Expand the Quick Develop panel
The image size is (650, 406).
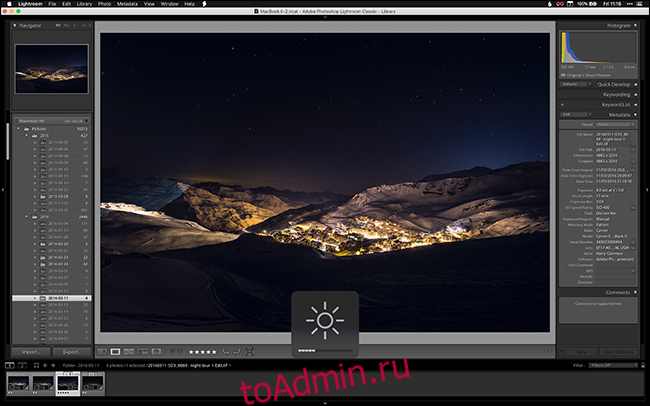tap(637, 84)
